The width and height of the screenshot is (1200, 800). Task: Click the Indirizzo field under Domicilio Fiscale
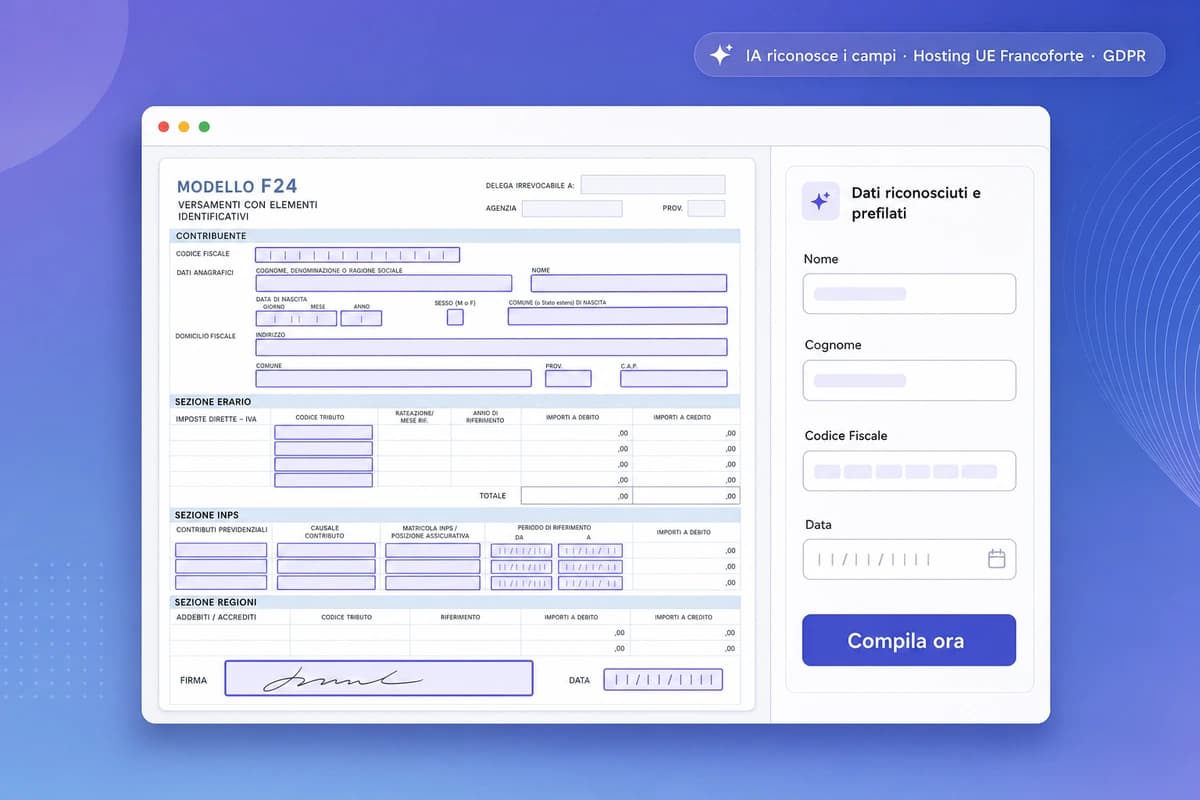491,347
